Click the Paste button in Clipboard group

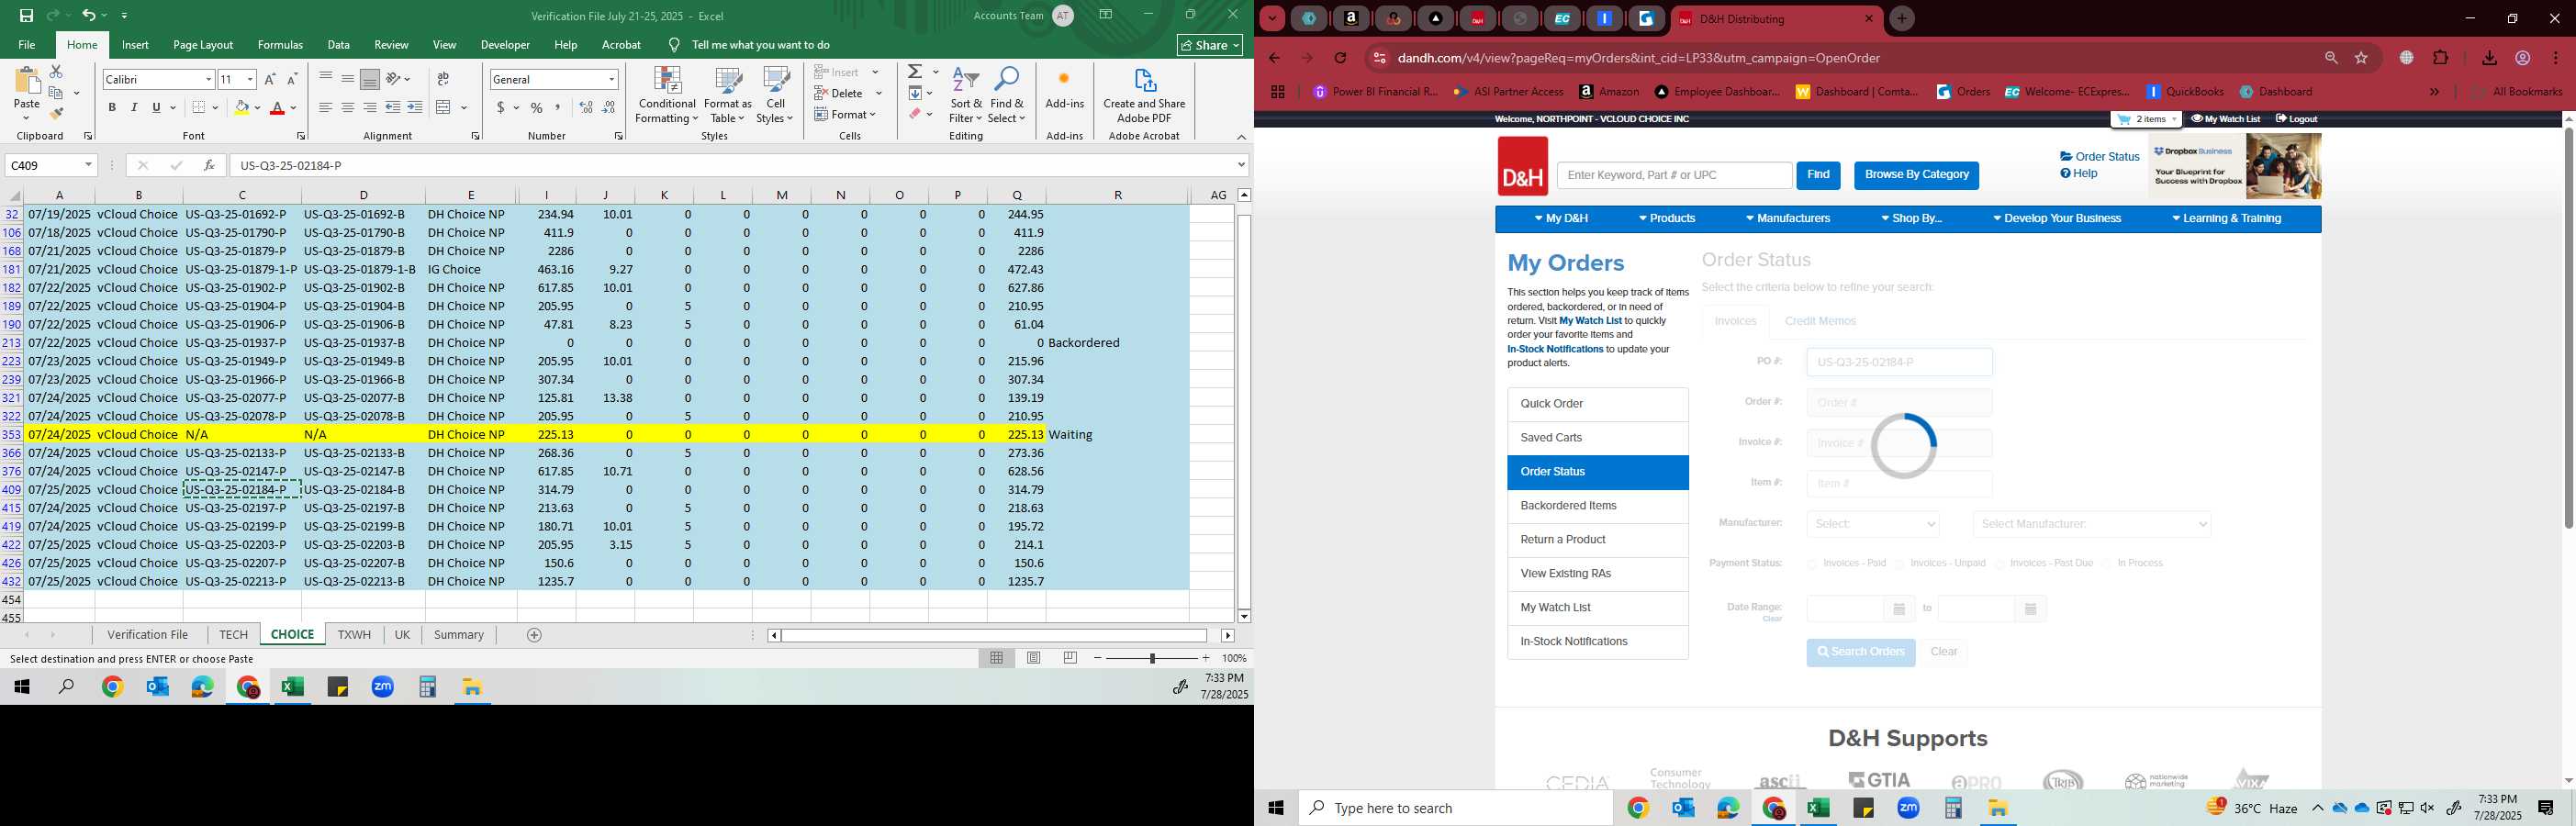pyautogui.click(x=26, y=94)
